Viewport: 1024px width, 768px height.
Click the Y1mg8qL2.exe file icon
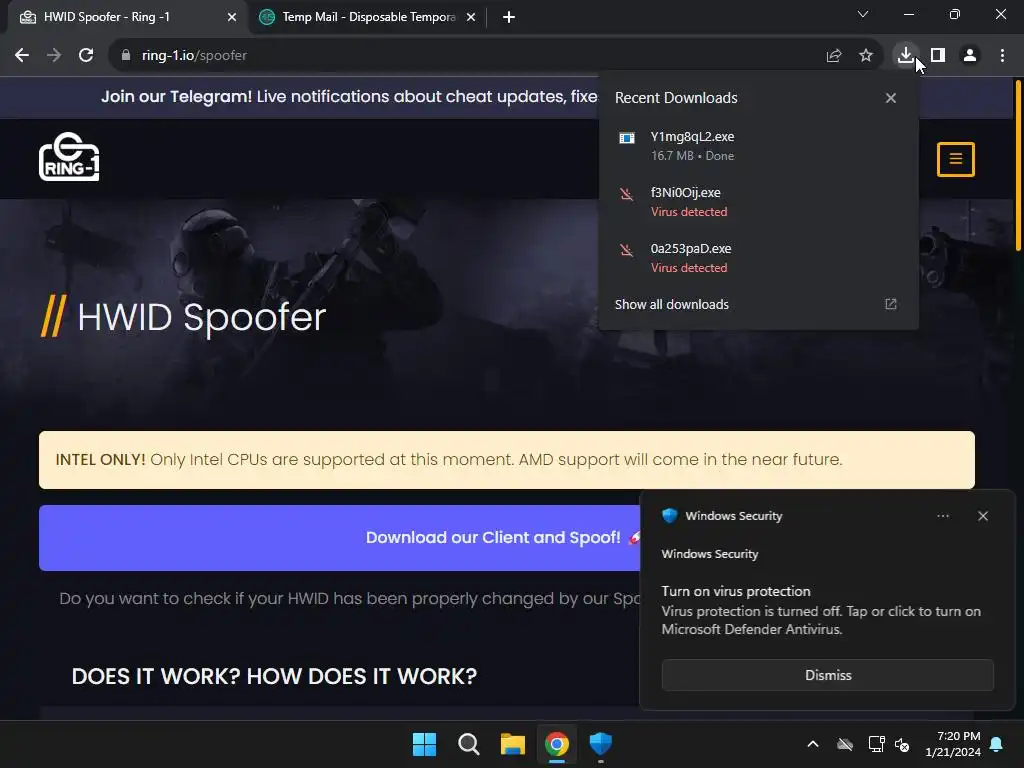[x=627, y=138]
